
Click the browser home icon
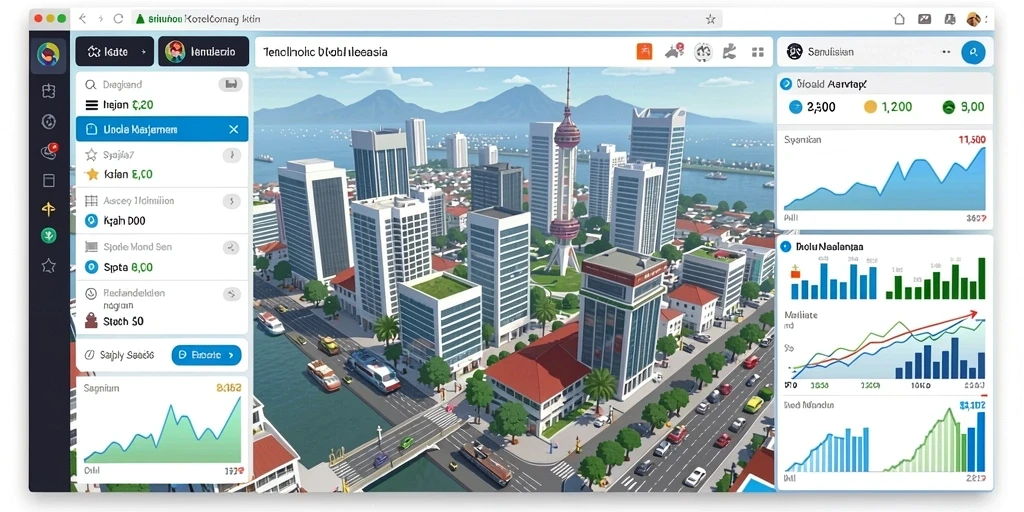click(899, 19)
